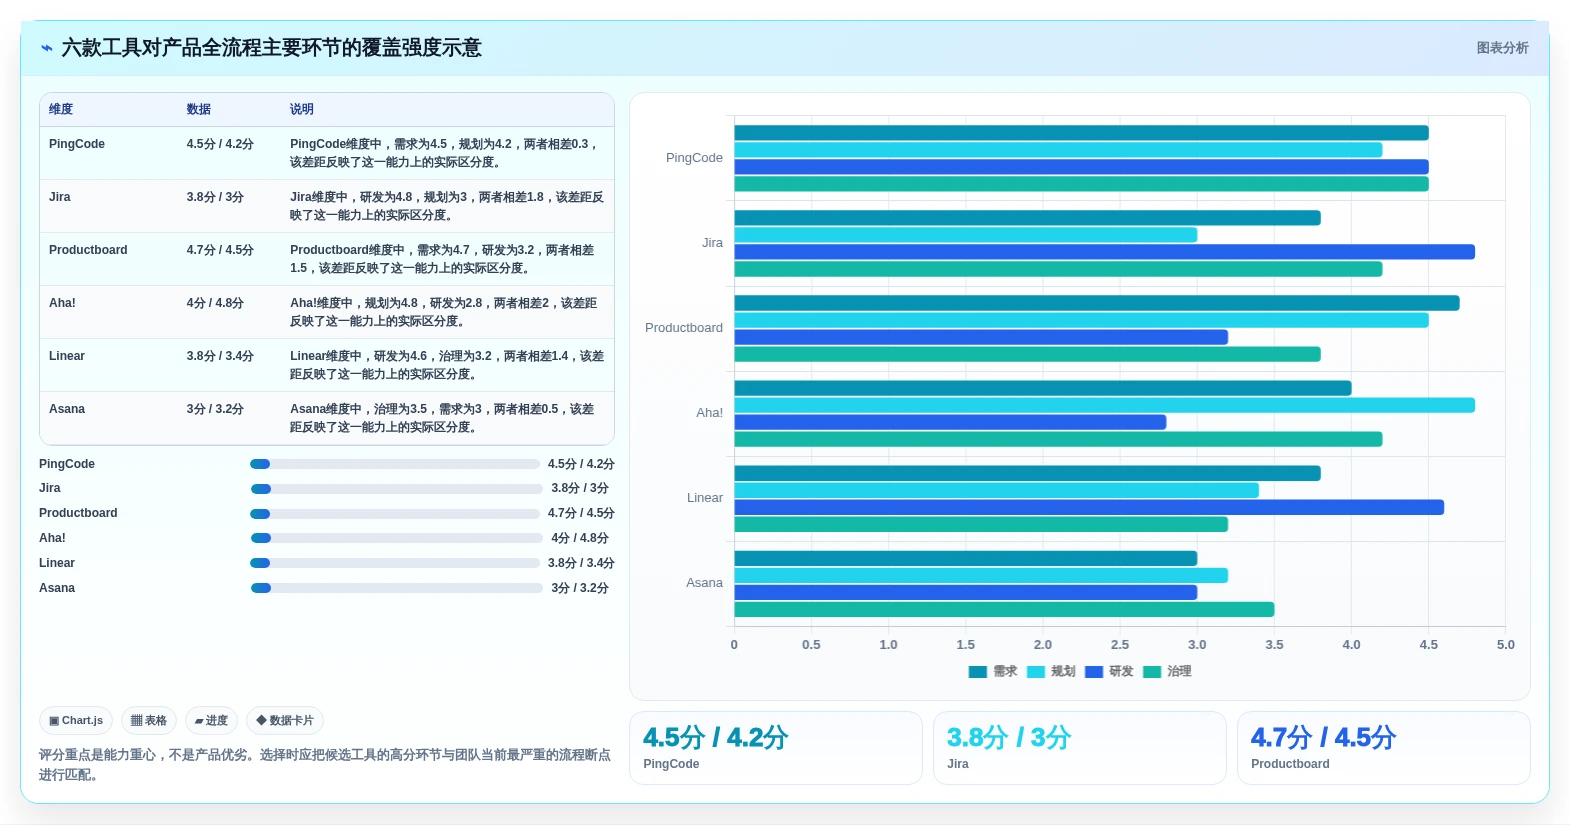1570x825 pixels.
Task: Click the PingCode y-axis label in chart
Action: tap(694, 158)
